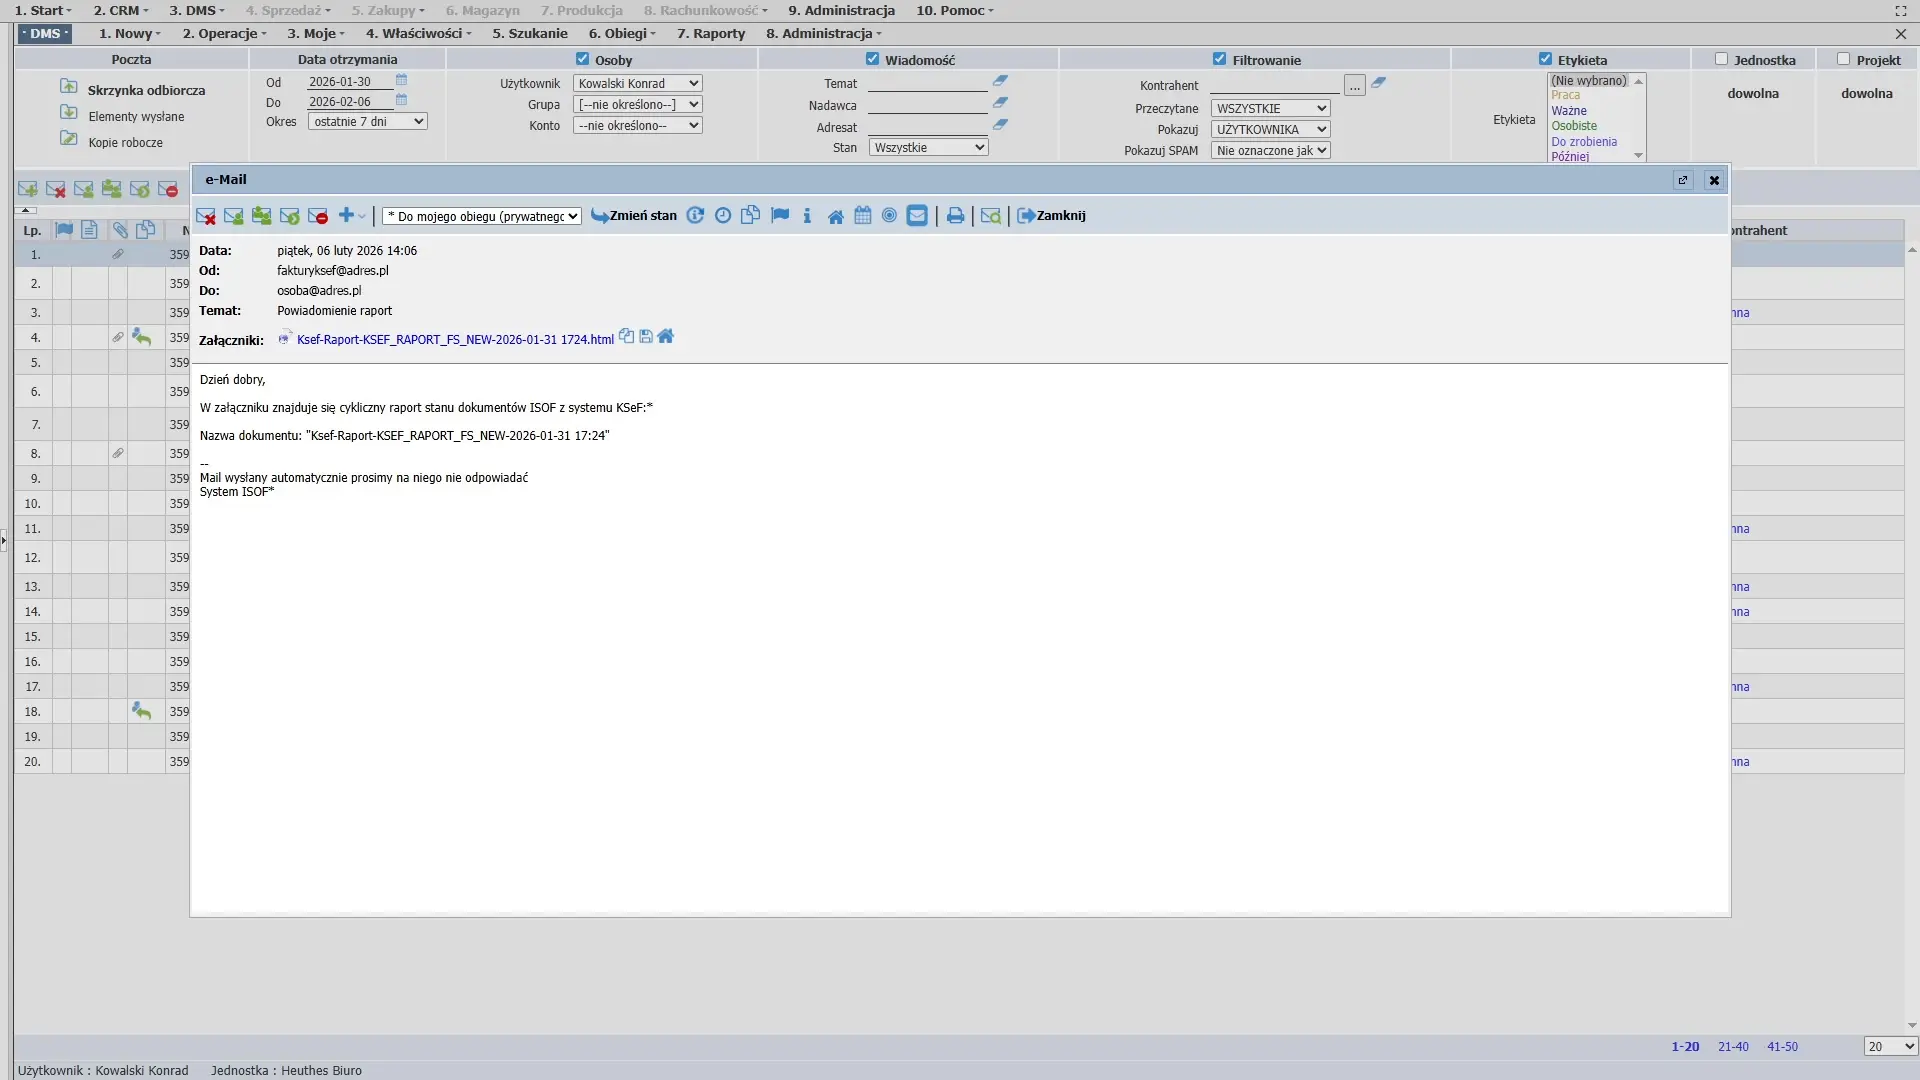This screenshot has width=1920, height=1080.
Task: Open the Przeczytane WSZYSTKIE dropdown
Action: click(x=1270, y=109)
